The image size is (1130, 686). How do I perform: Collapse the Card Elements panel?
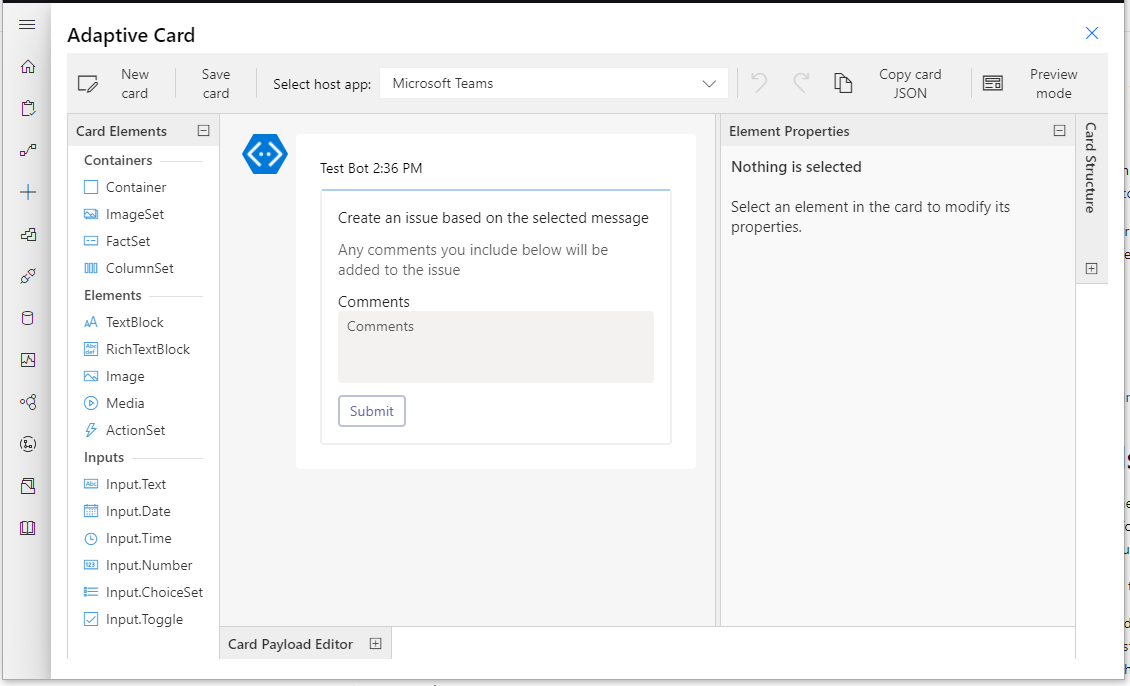click(x=203, y=130)
